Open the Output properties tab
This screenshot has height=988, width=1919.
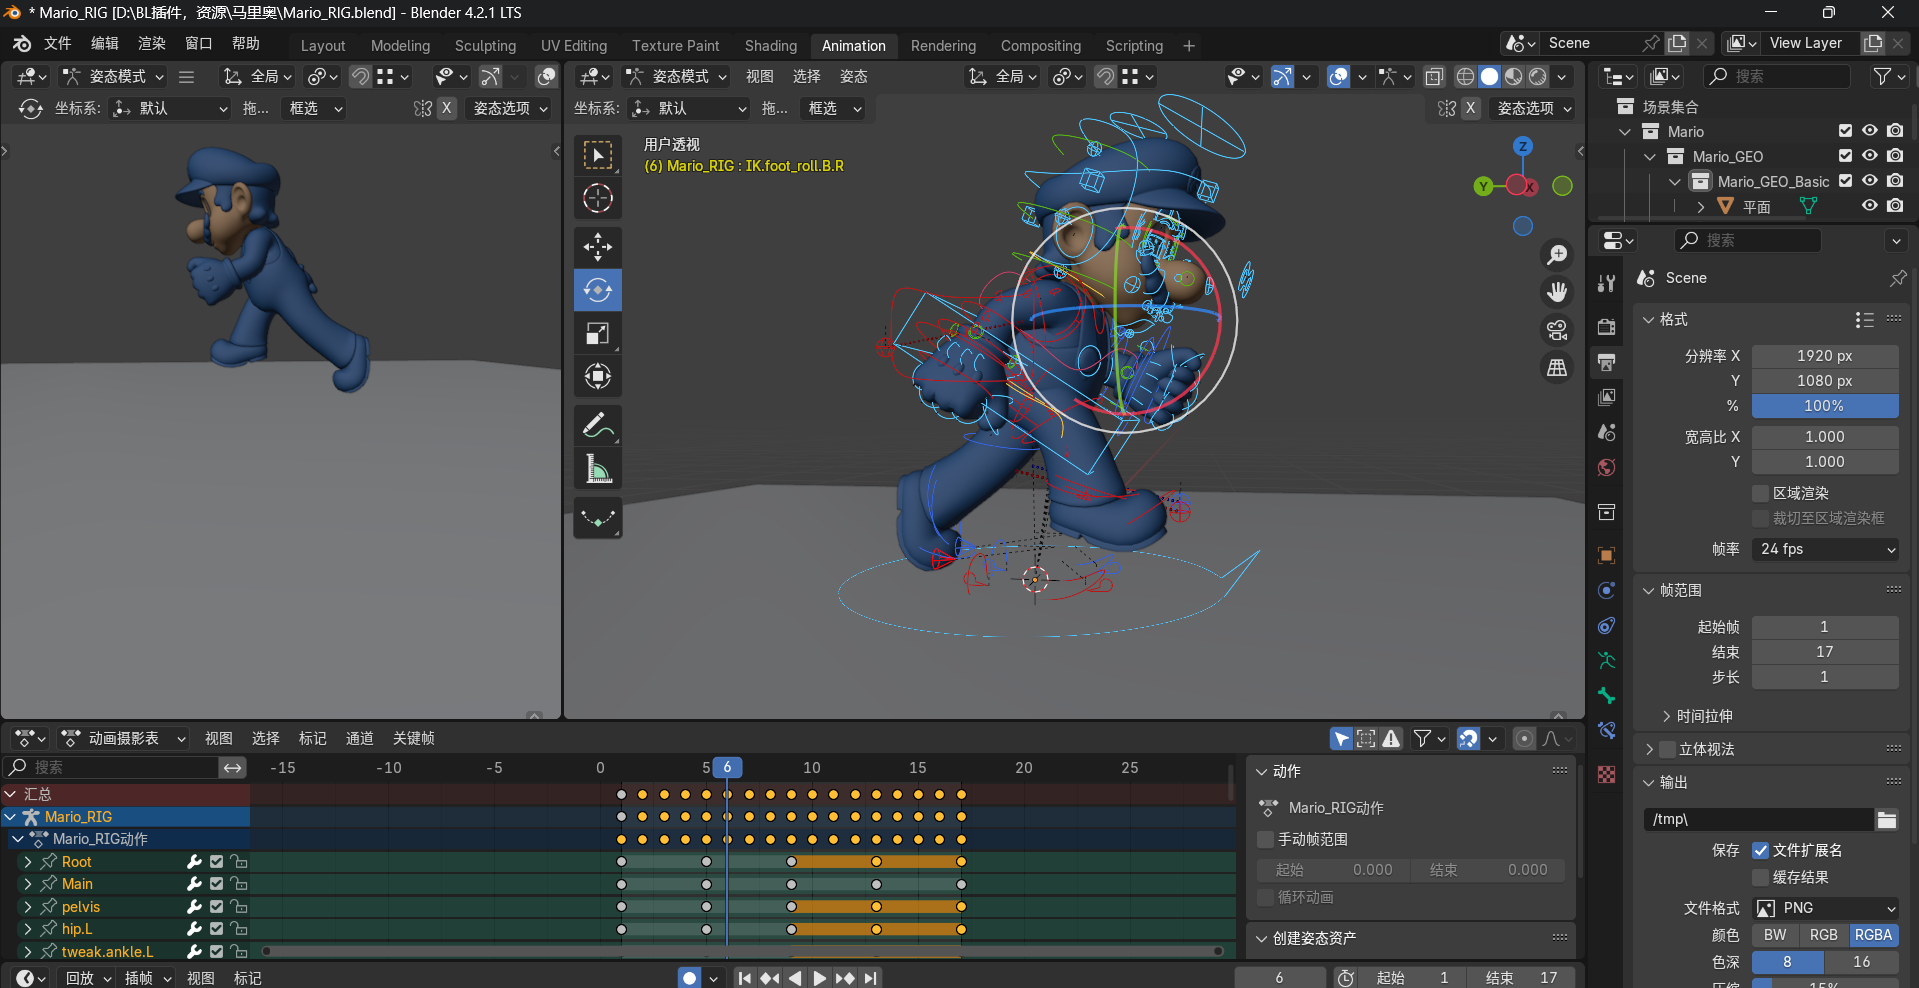click(x=1606, y=362)
